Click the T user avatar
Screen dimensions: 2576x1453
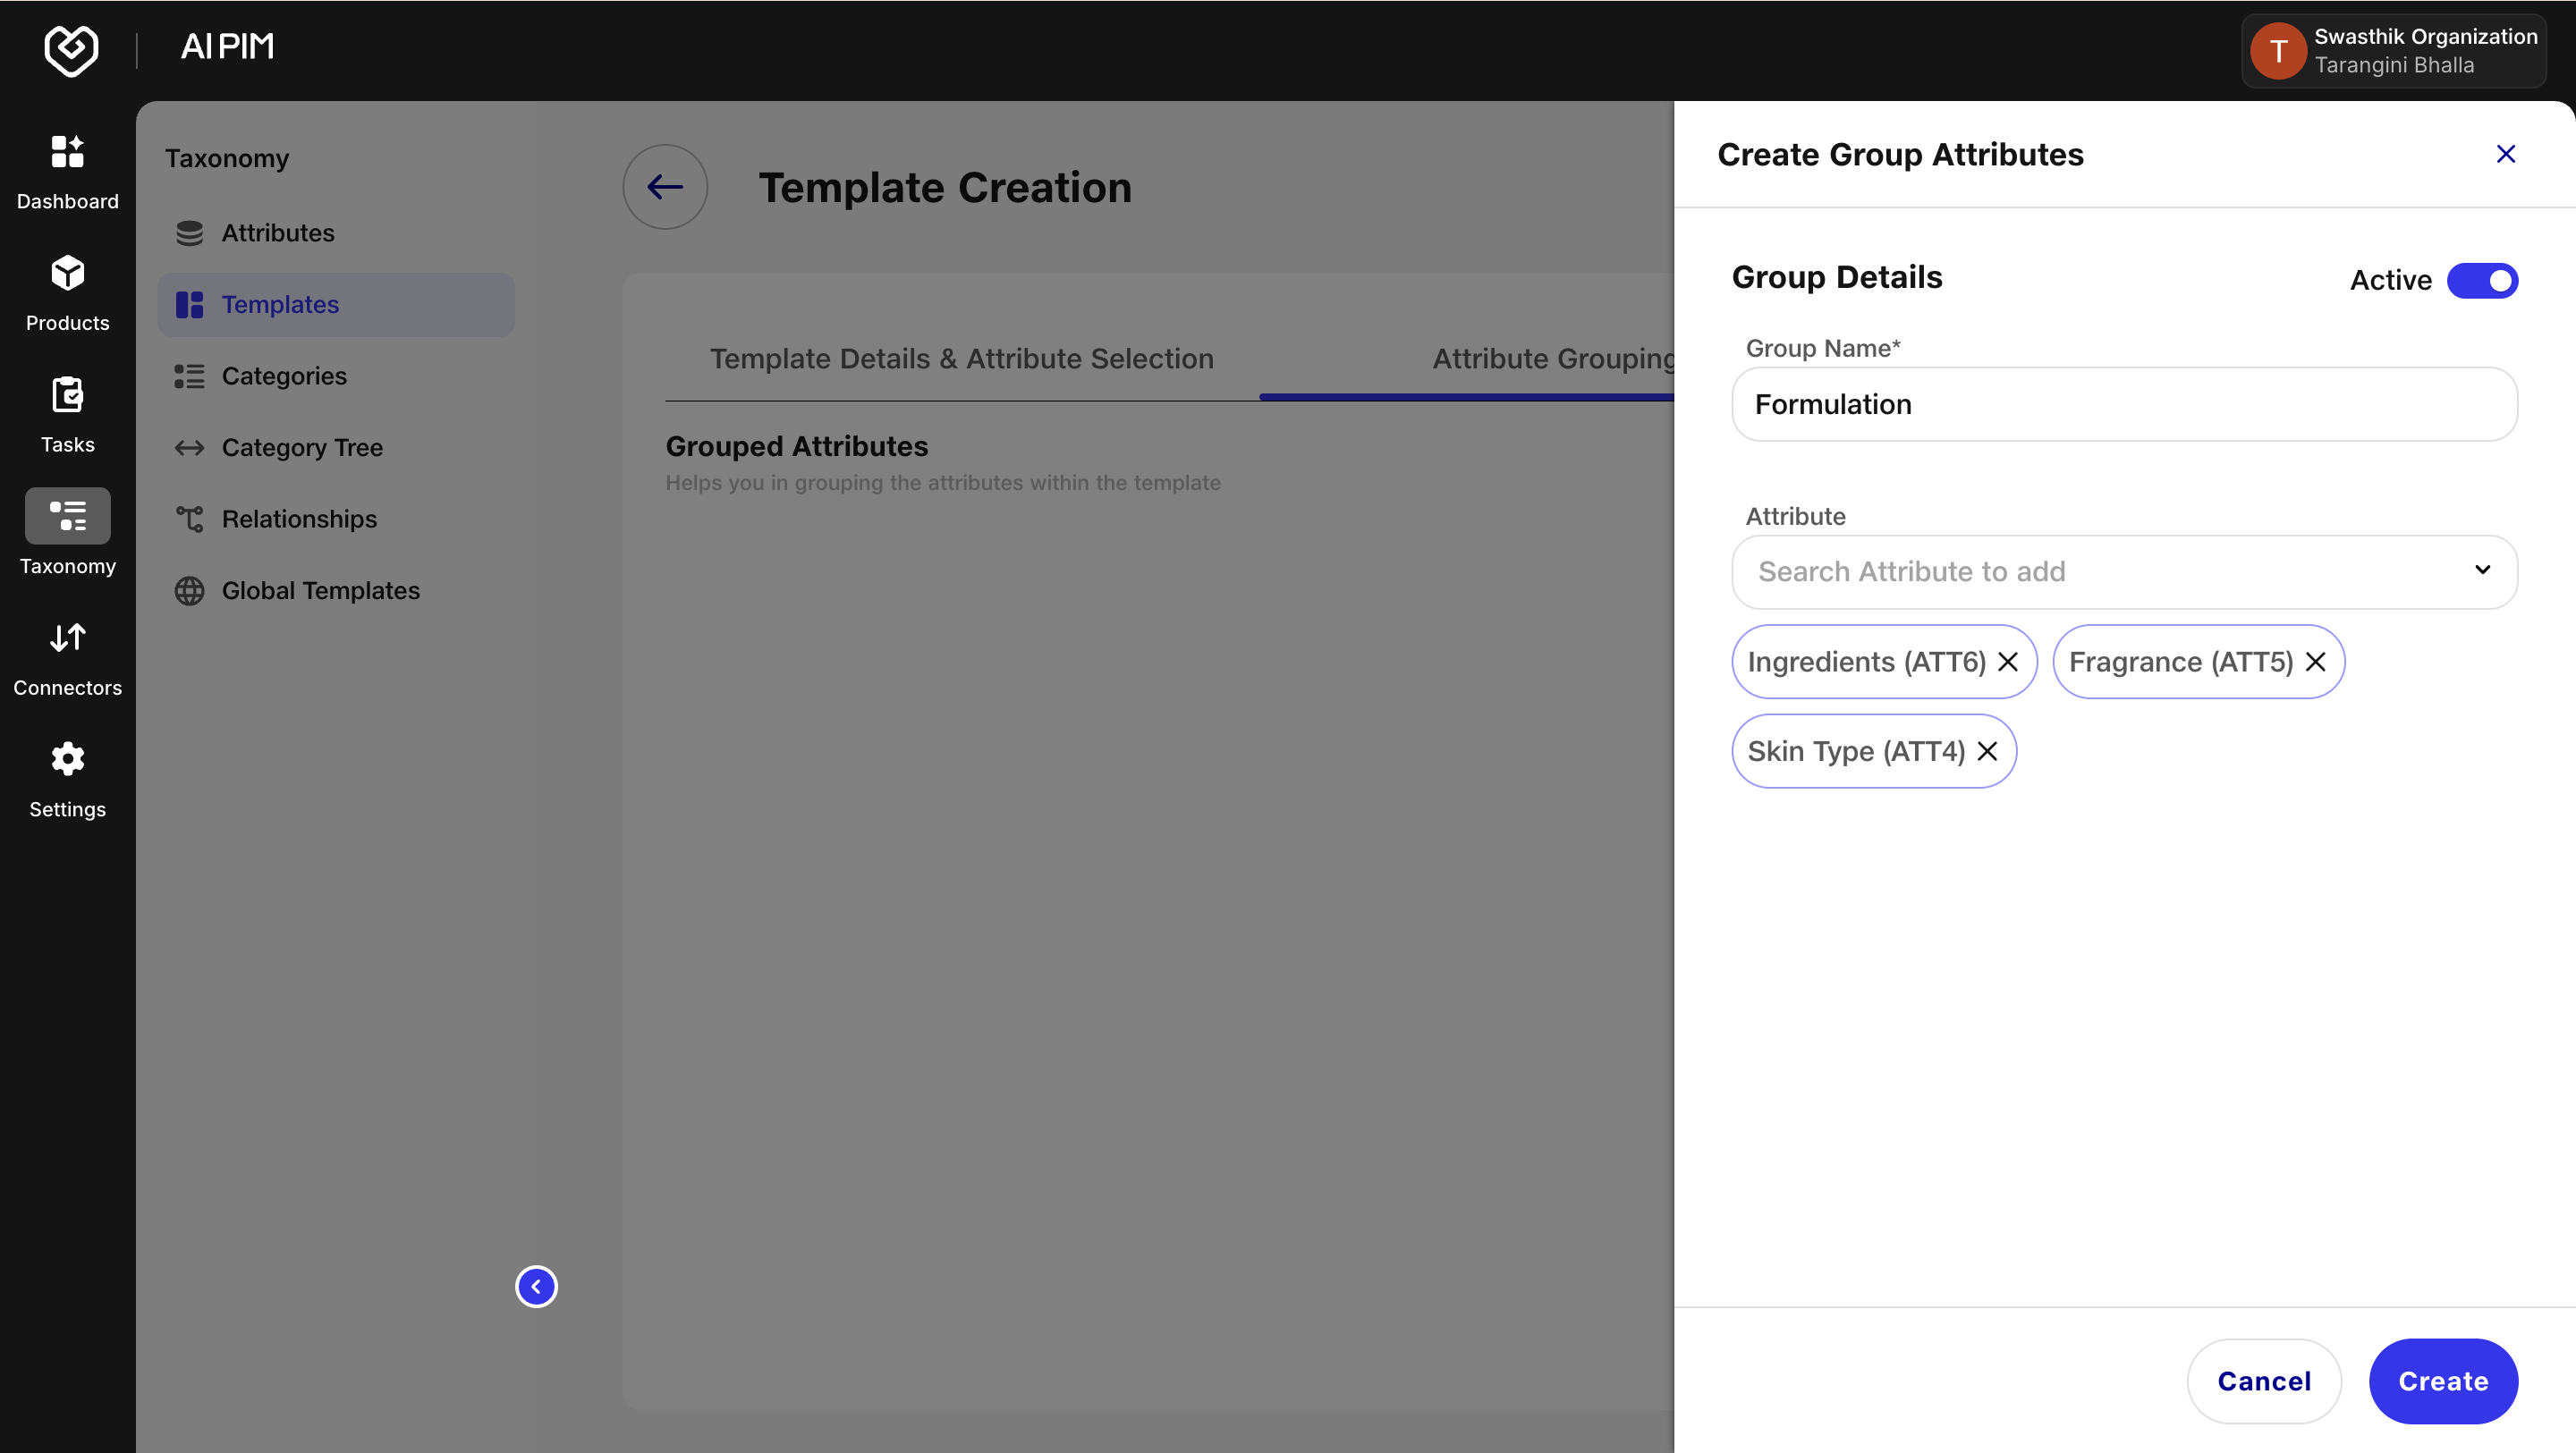[2278, 51]
